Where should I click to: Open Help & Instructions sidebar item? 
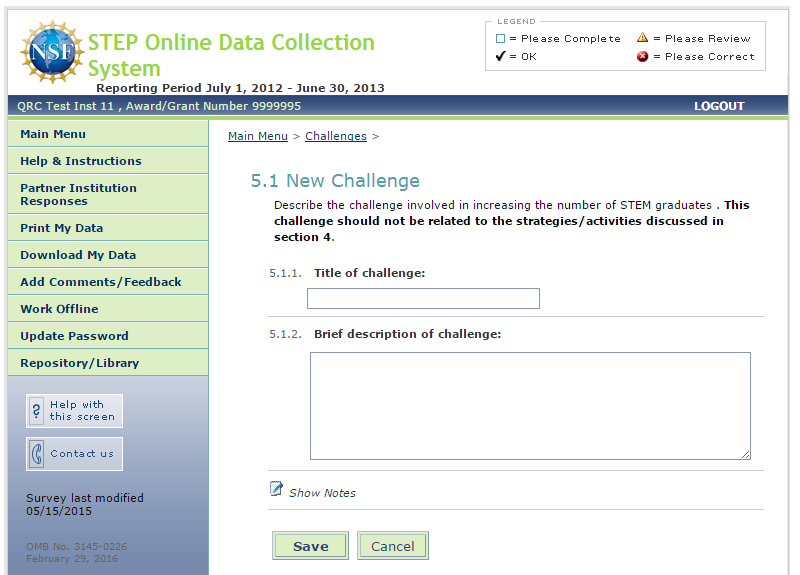[x=81, y=161]
